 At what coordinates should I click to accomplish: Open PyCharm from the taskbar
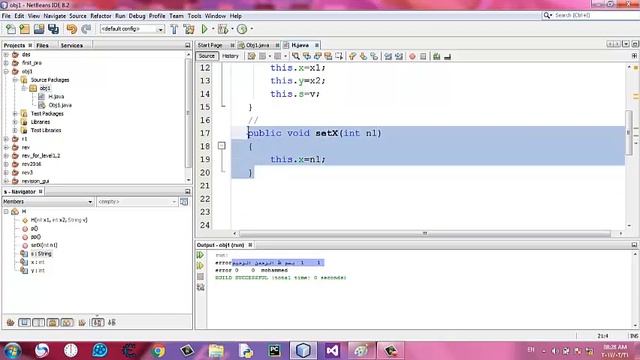point(275,351)
